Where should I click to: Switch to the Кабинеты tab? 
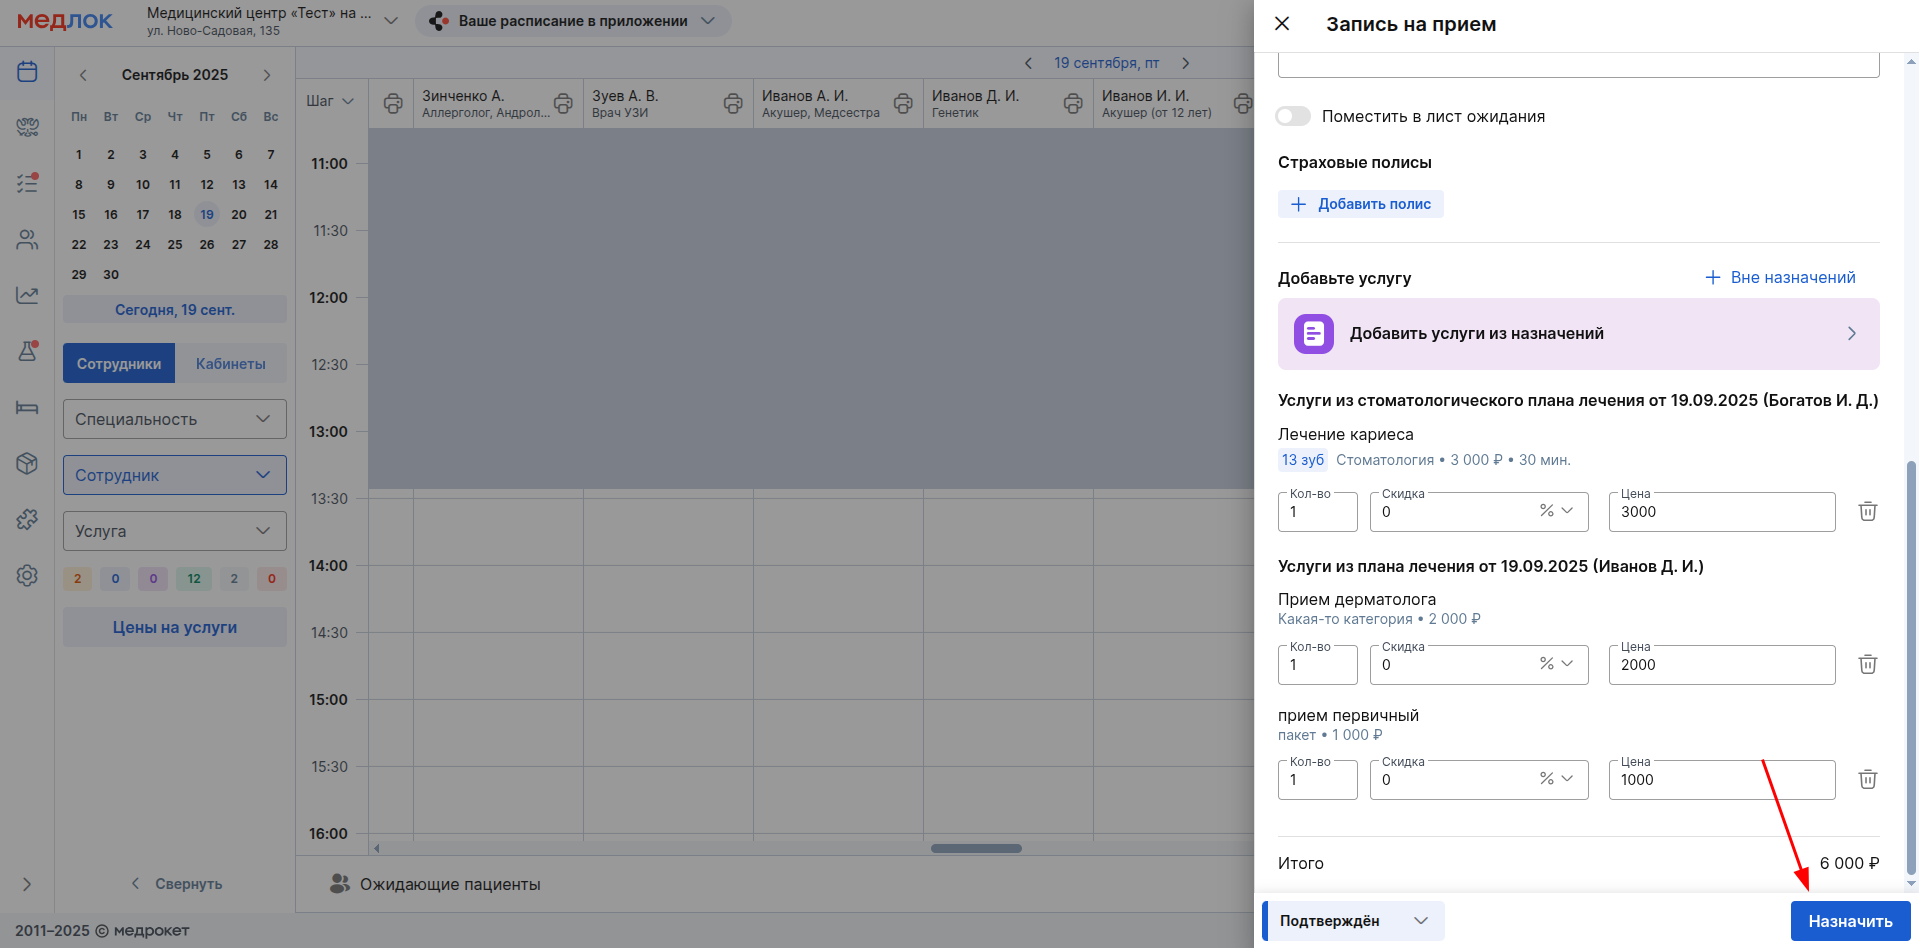pos(231,364)
